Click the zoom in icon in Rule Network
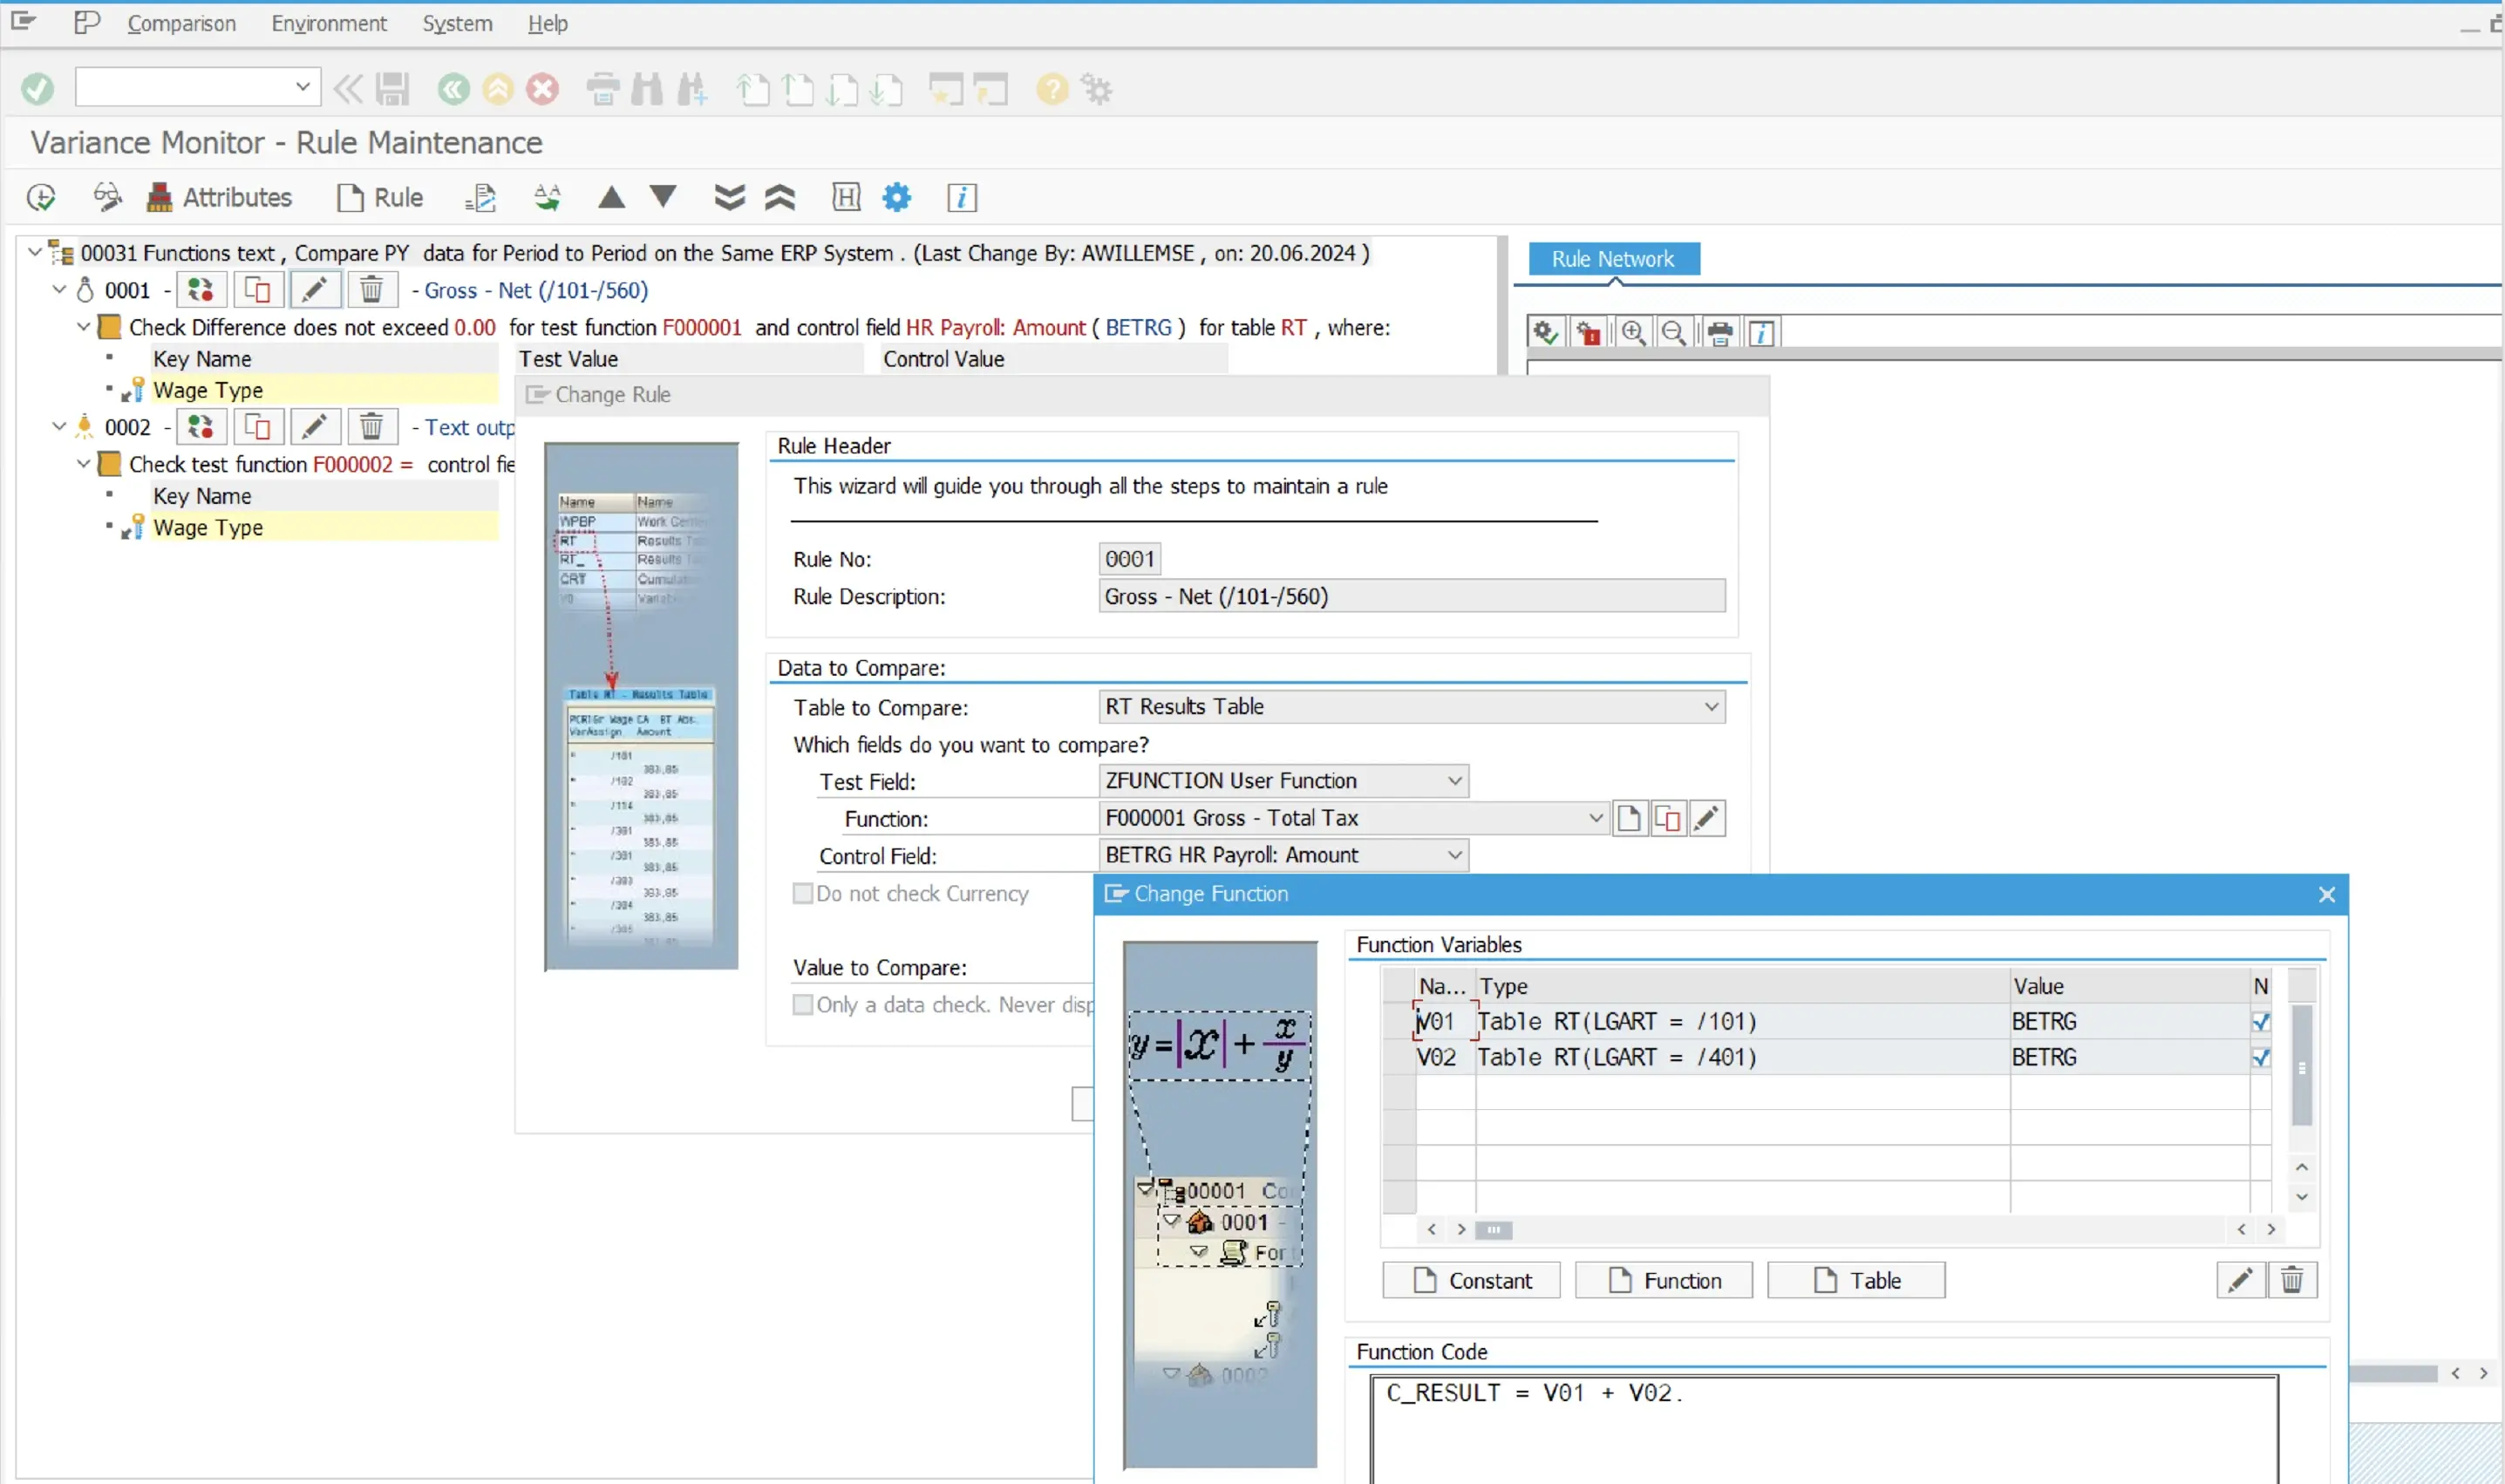The image size is (2505, 1484). (1633, 333)
